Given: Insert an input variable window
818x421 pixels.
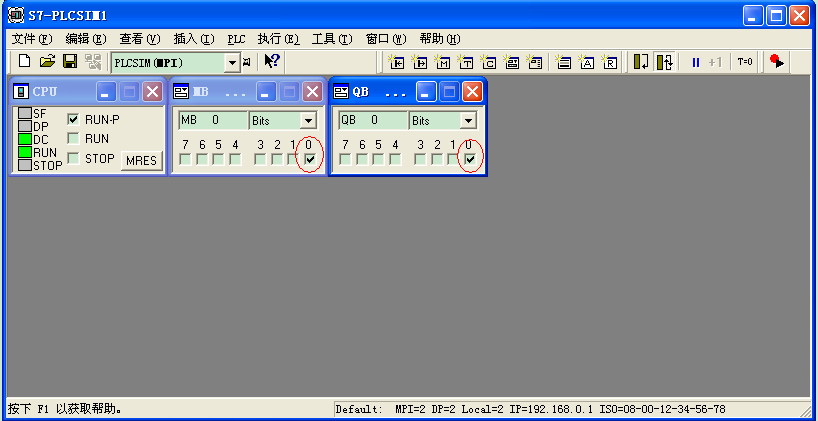Looking at the screenshot, I should click(396, 62).
